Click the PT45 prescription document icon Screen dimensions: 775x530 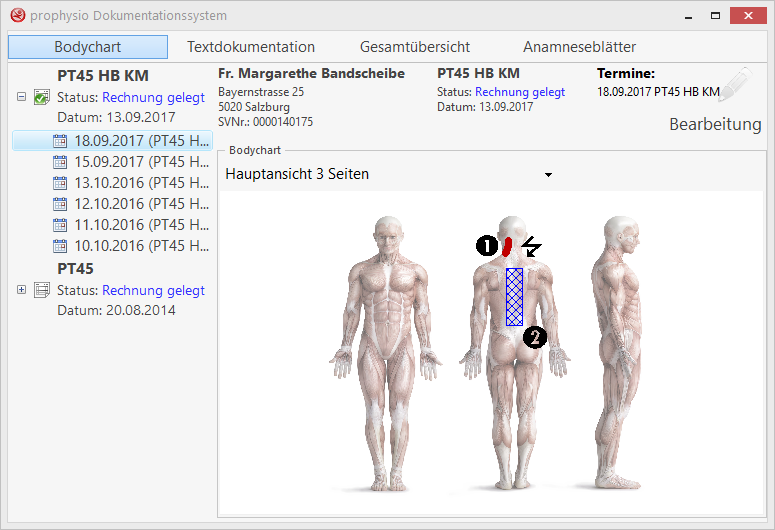pyautogui.click(x=42, y=290)
